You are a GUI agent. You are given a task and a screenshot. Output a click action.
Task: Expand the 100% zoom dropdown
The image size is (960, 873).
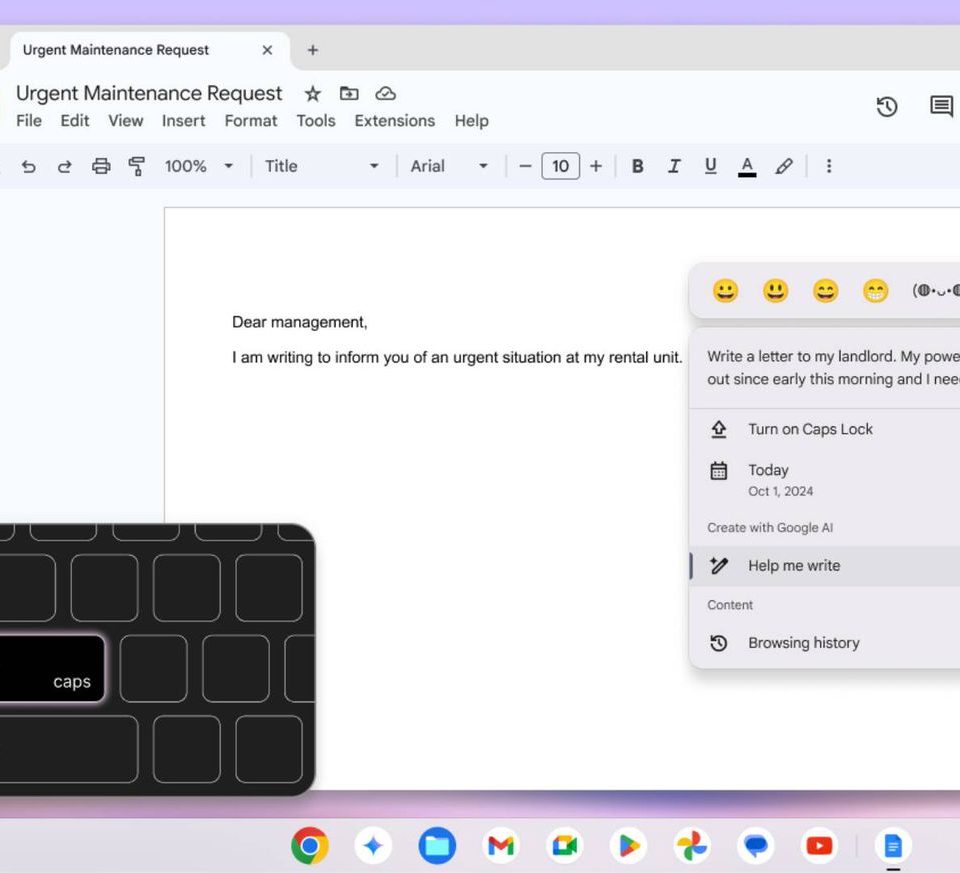[198, 167]
